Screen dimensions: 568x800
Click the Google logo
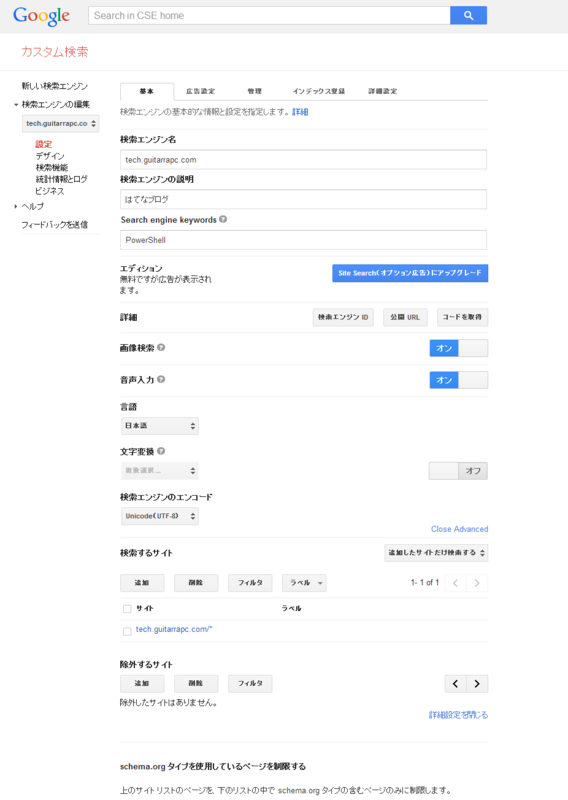[41, 16]
